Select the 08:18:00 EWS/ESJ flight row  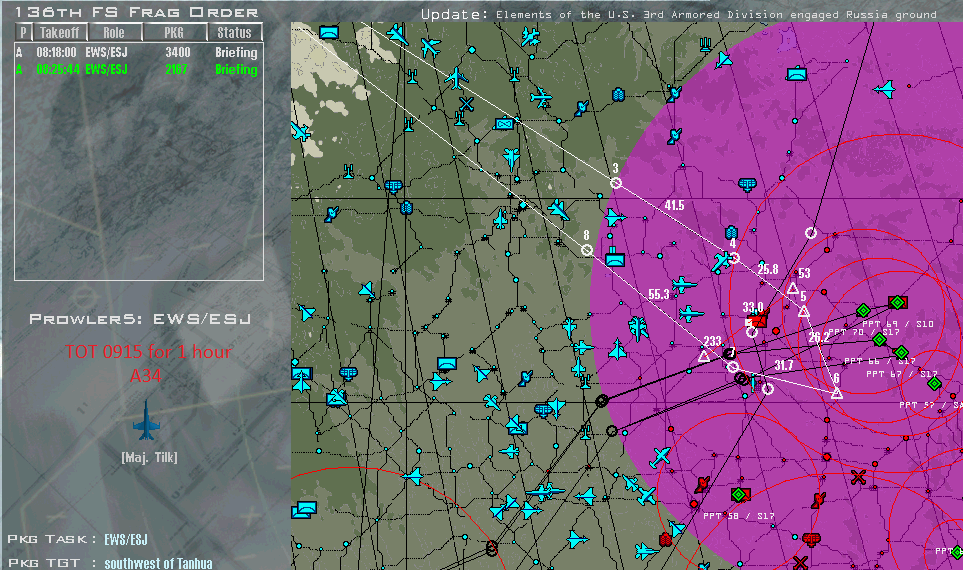point(138,53)
